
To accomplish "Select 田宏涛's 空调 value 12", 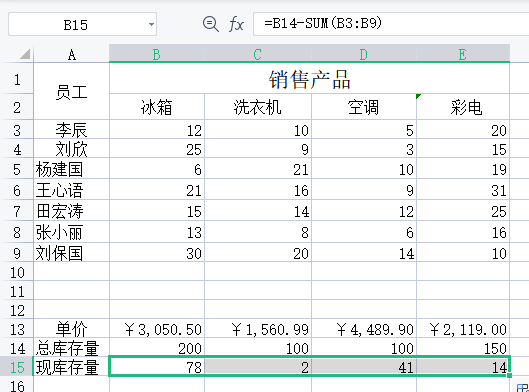I will point(364,211).
